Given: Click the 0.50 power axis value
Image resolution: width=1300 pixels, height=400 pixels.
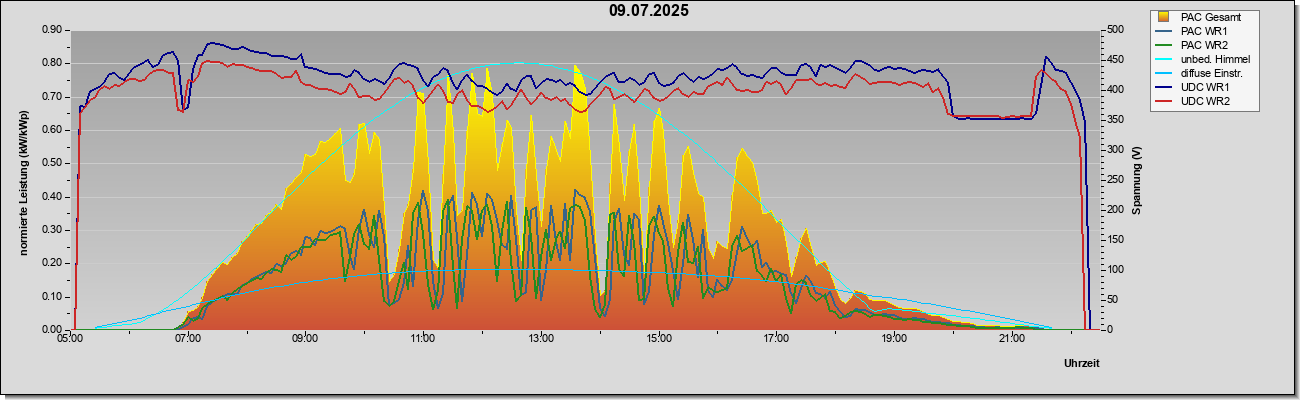Looking at the screenshot, I should click(53, 163).
